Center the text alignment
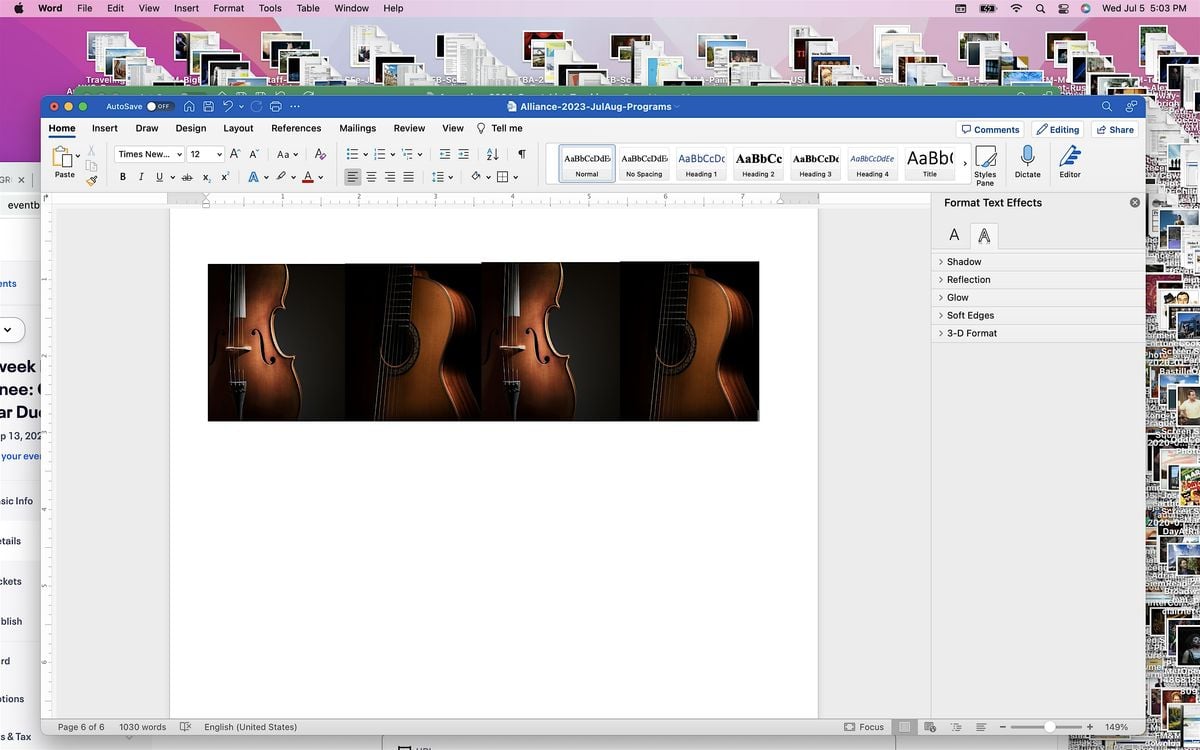1200x750 pixels. [x=371, y=177]
